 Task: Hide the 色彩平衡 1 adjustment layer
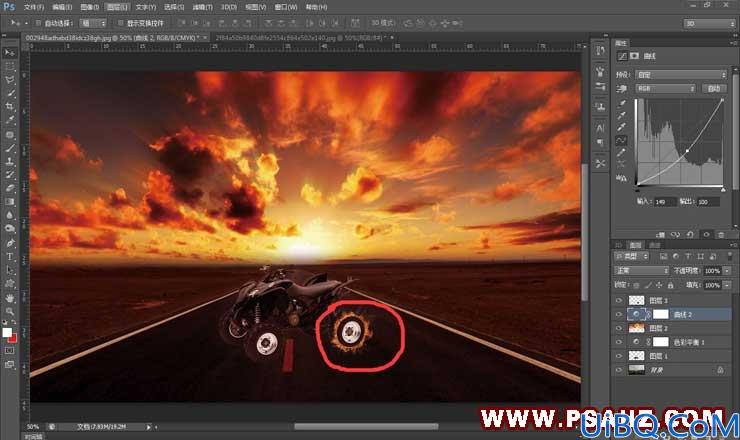pos(619,342)
